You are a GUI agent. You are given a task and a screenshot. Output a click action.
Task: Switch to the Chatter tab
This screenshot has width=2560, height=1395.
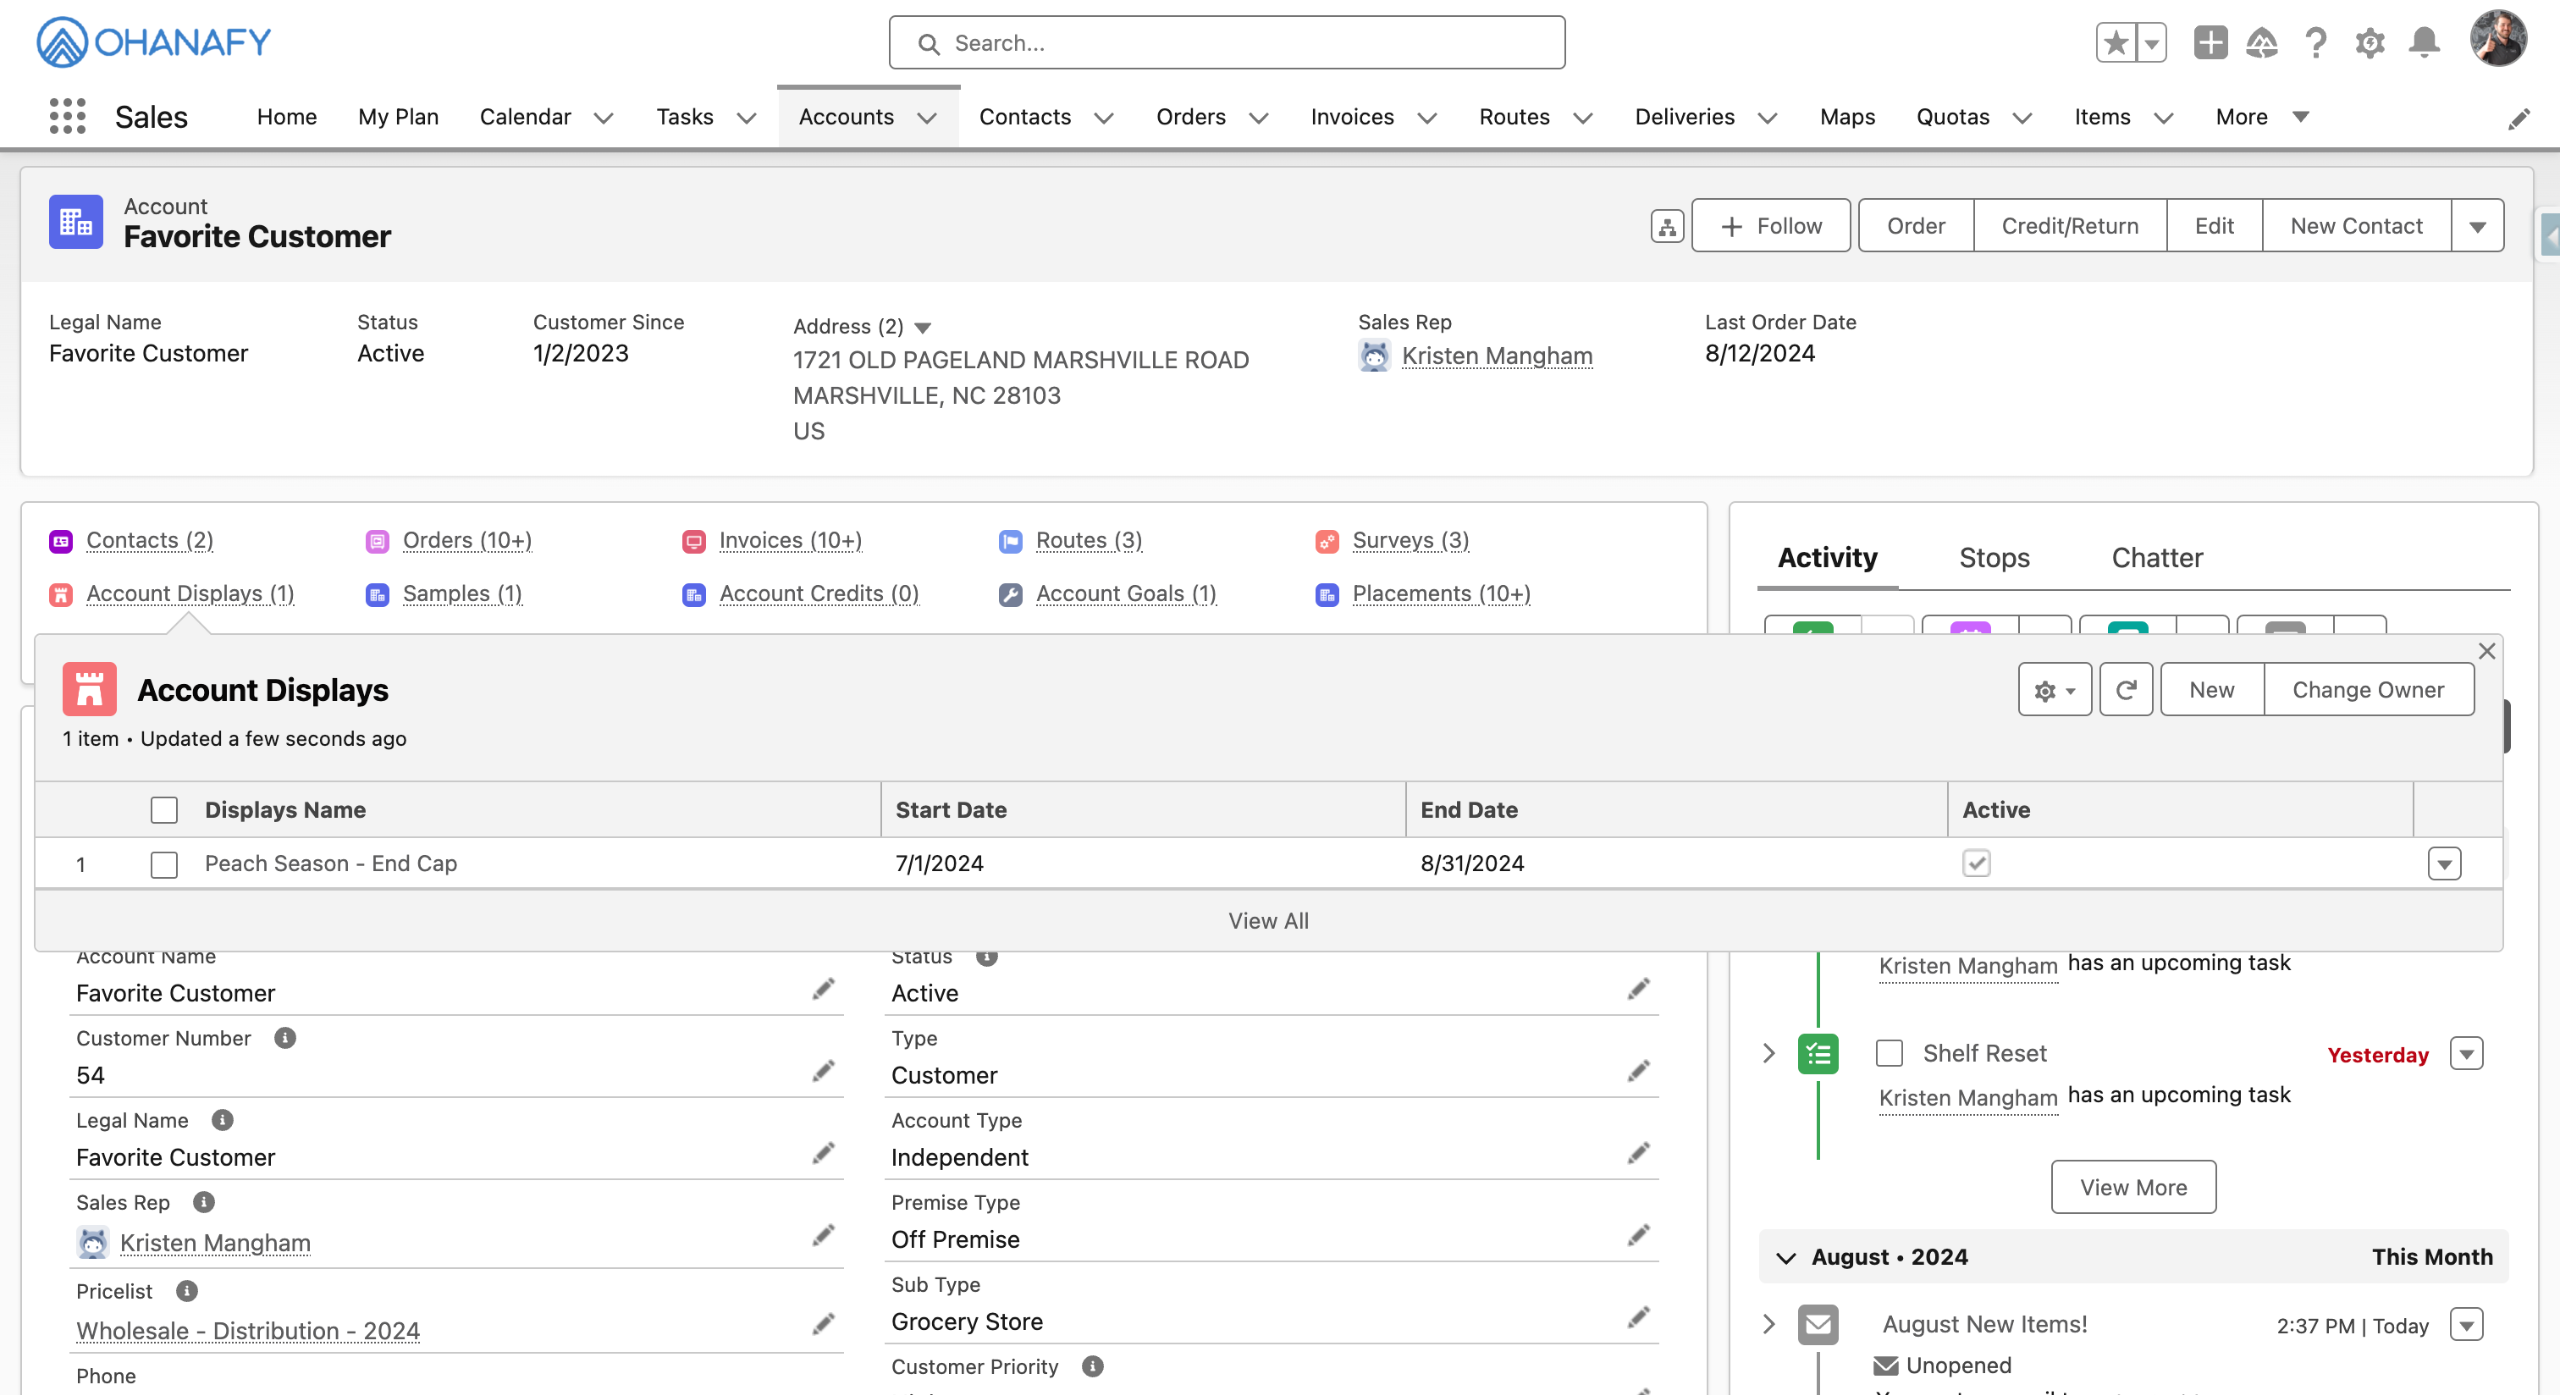click(x=2157, y=558)
